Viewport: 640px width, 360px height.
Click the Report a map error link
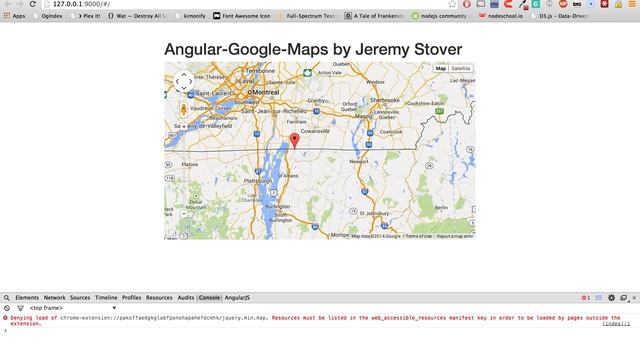pos(455,236)
